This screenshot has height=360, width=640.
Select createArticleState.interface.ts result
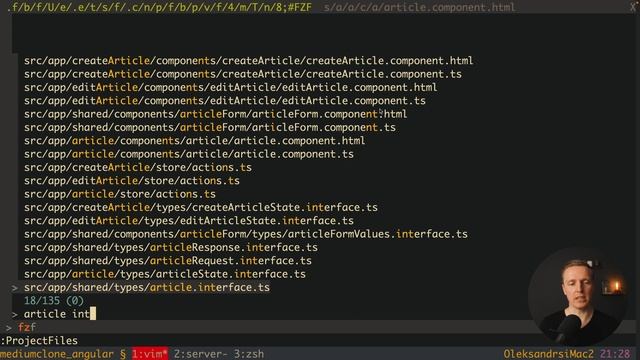click(200, 207)
